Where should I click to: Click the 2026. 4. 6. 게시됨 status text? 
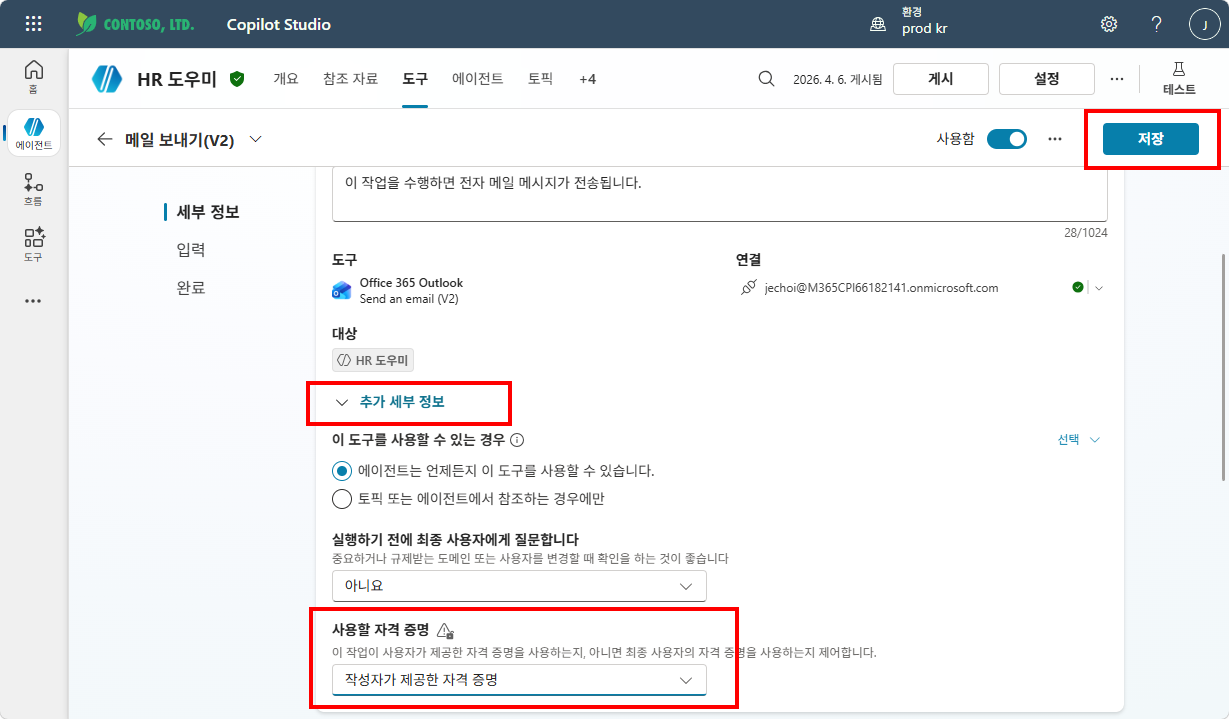(837, 79)
